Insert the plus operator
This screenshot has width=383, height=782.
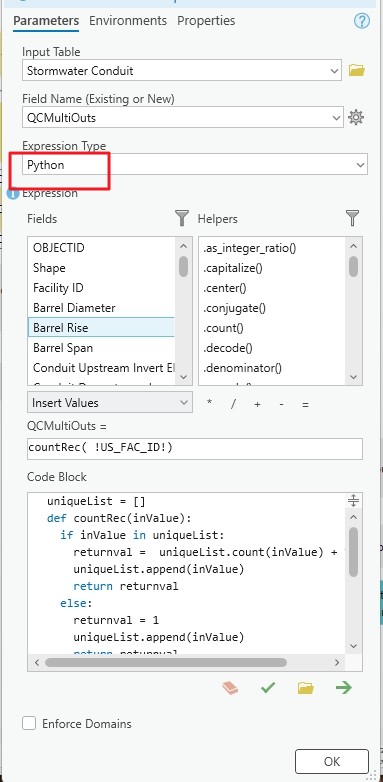click(257, 404)
